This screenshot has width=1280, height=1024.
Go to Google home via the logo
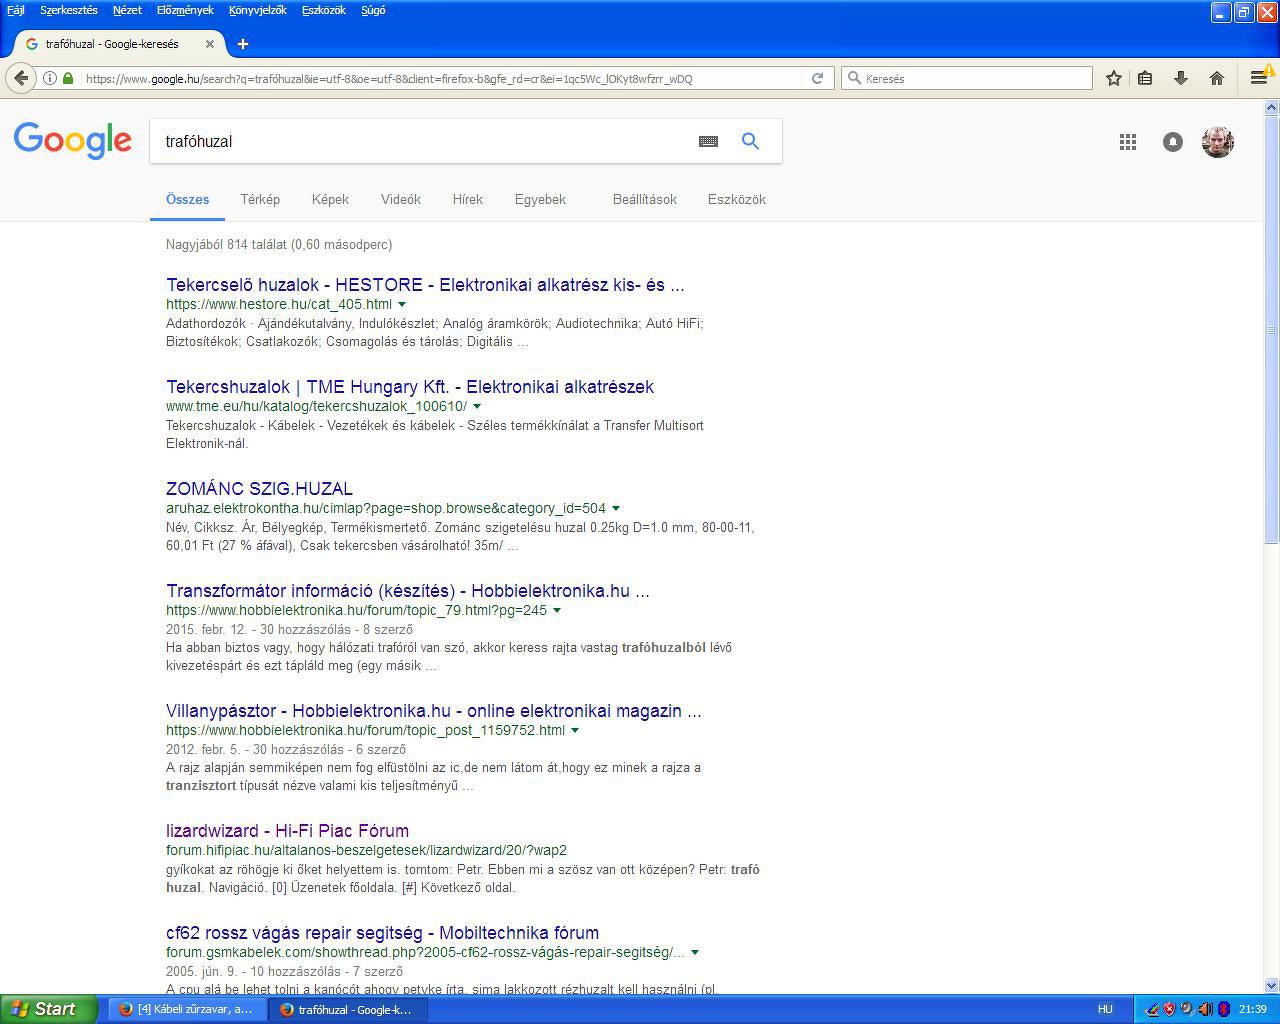coord(73,141)
